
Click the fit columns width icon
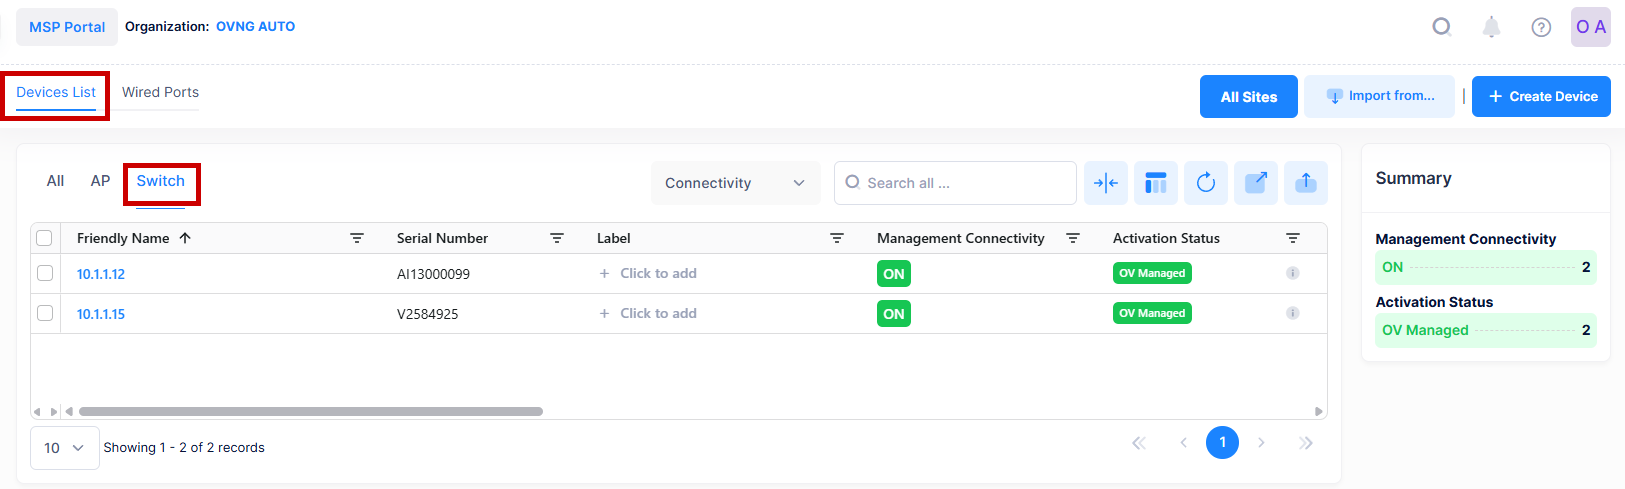tap(1105, 183)
